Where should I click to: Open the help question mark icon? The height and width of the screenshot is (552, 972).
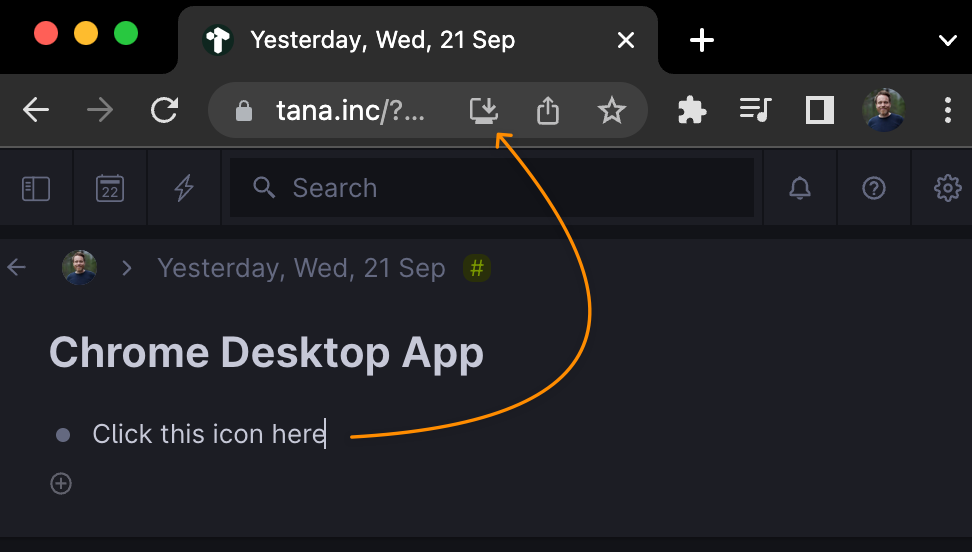(874, 188)
